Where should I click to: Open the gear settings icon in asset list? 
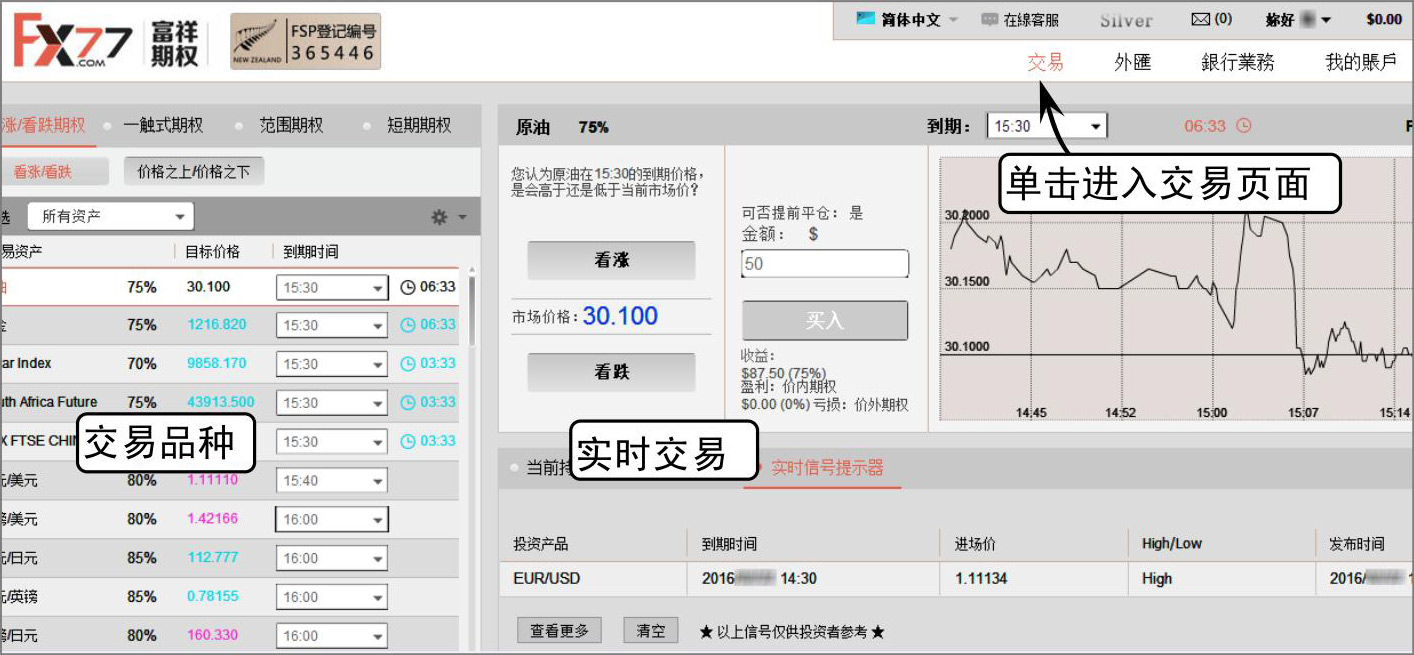[439, 217]
